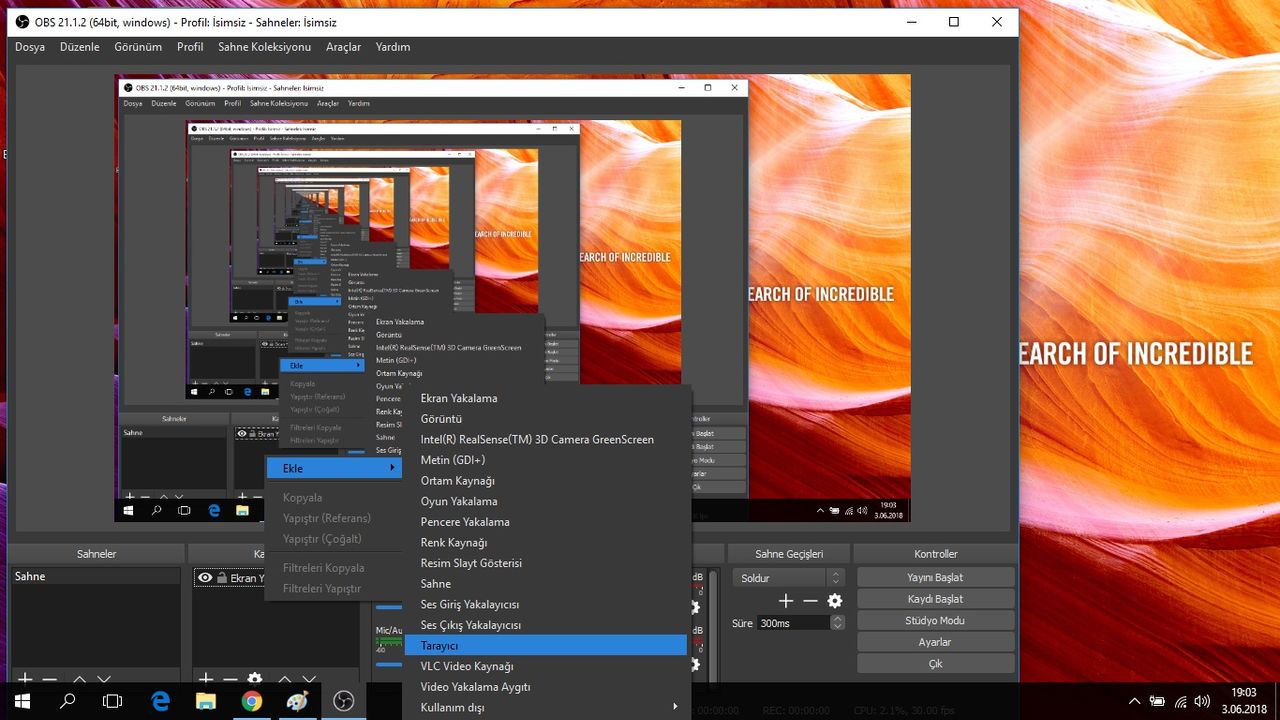Open the Windows Start menu

tap(22, 701)
